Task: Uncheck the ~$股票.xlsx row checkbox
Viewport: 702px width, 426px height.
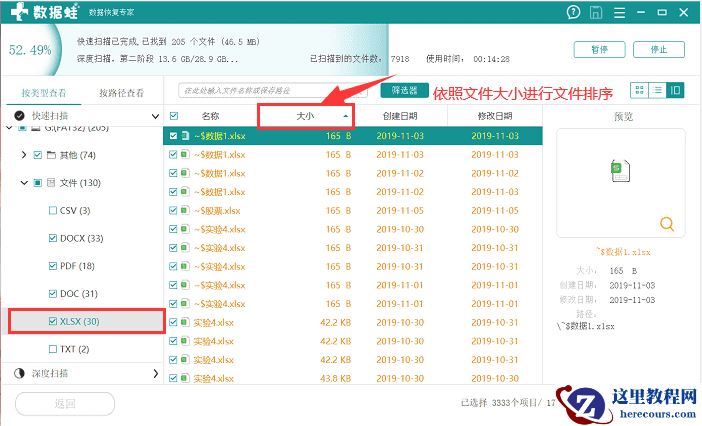Action: [173, 210]
